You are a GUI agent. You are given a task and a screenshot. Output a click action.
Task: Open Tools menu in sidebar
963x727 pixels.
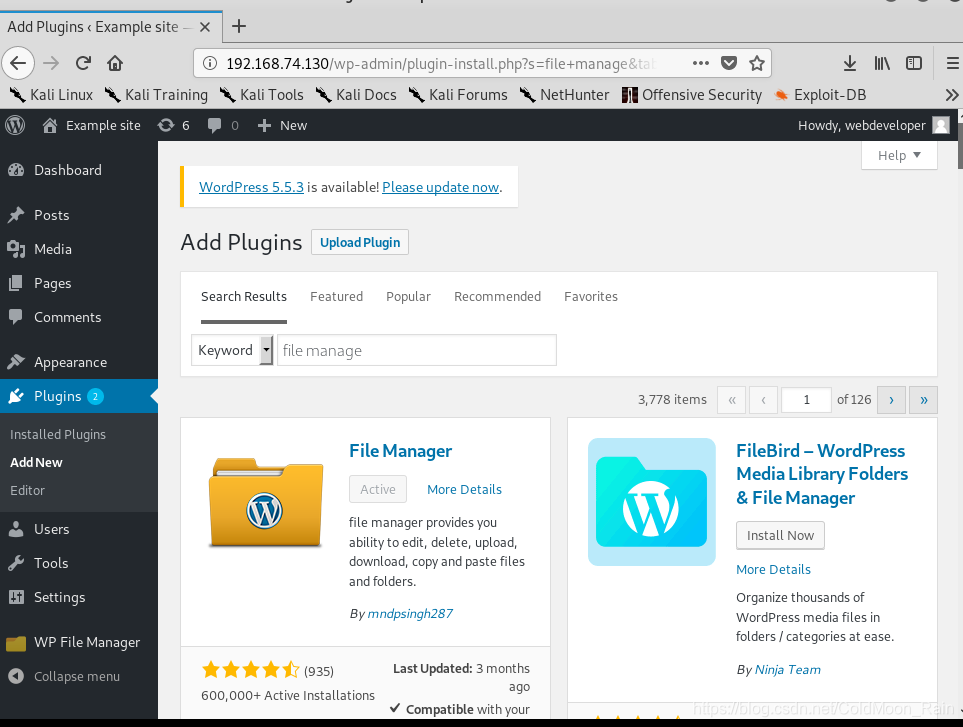click(79, 563)
